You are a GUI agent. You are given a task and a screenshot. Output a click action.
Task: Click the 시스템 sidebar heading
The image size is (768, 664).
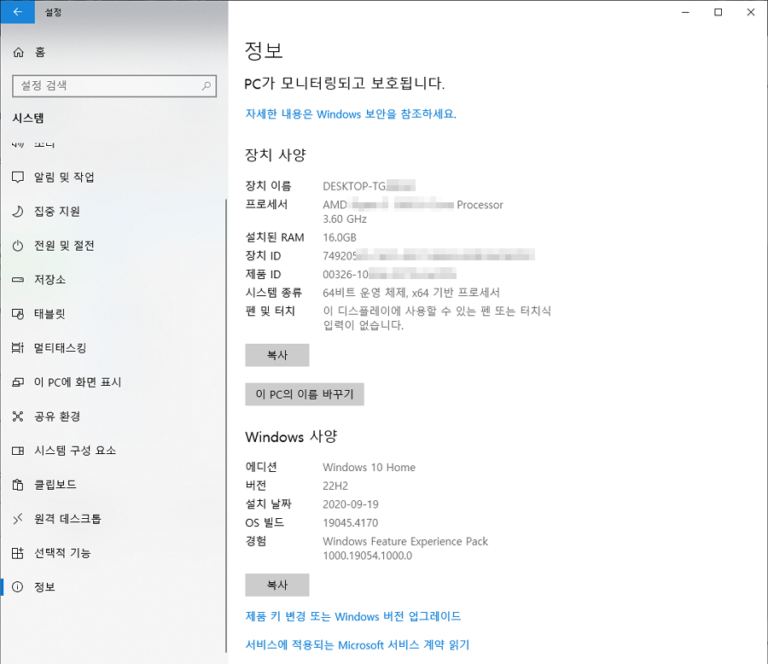(x=28, y=118)
